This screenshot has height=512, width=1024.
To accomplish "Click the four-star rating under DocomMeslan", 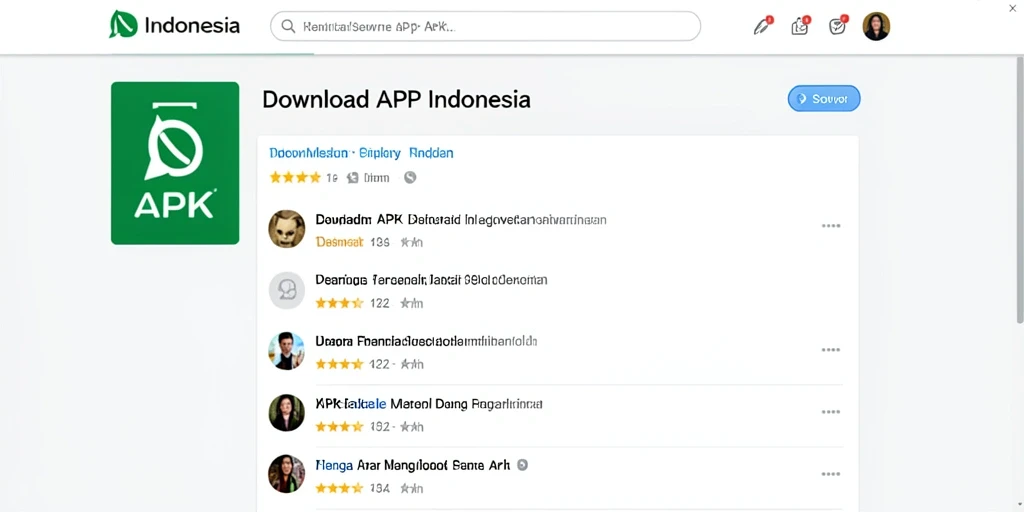I will tap(295, 177).
